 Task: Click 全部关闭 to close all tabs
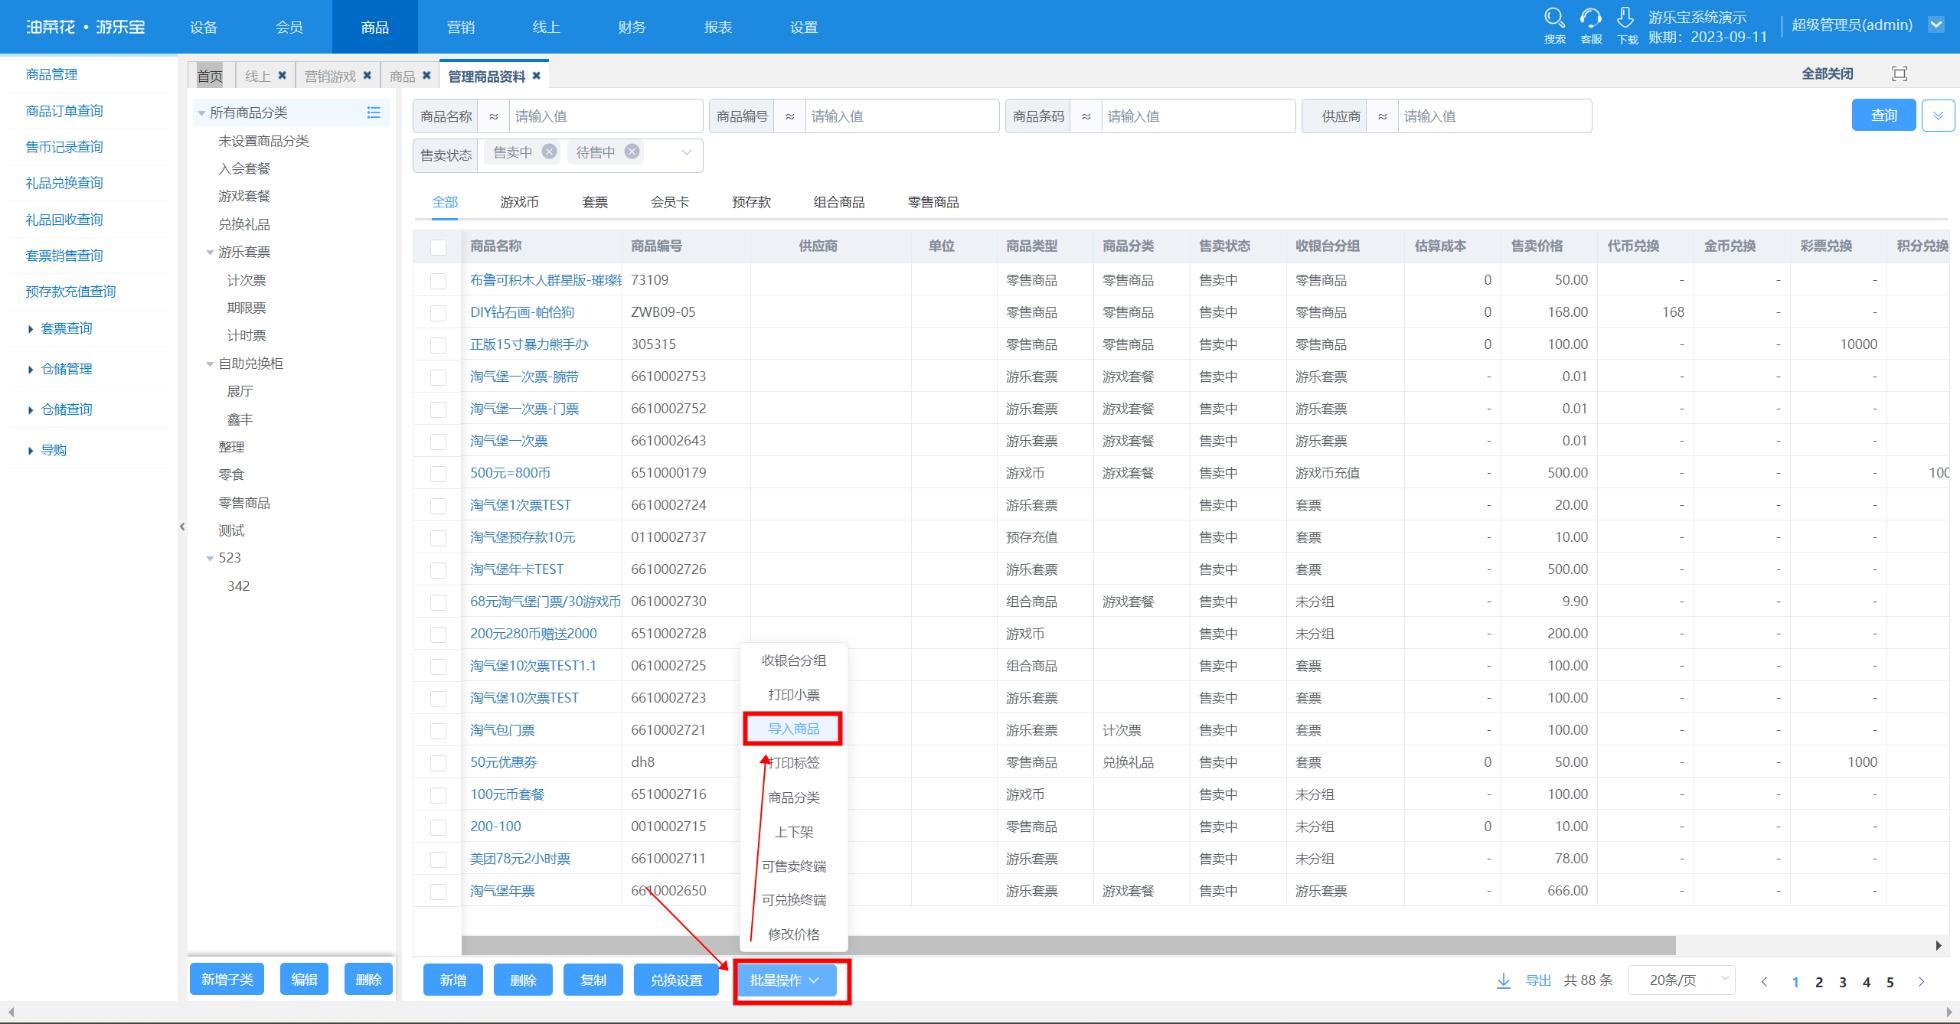point(1827,74)
